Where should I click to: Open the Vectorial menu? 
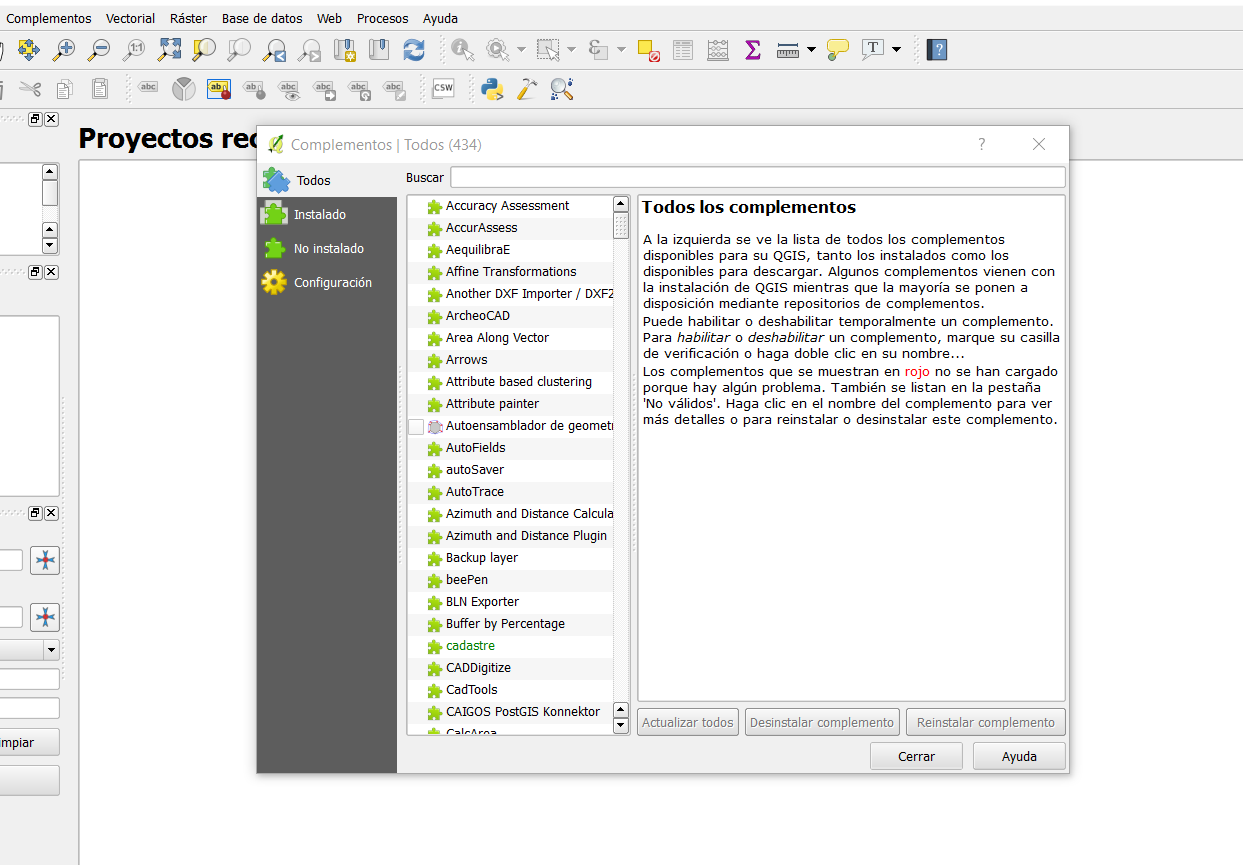(x=131, y=18)
